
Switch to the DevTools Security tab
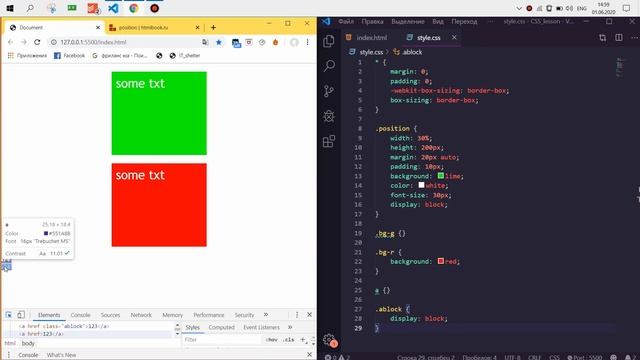(x=244, y=315)
